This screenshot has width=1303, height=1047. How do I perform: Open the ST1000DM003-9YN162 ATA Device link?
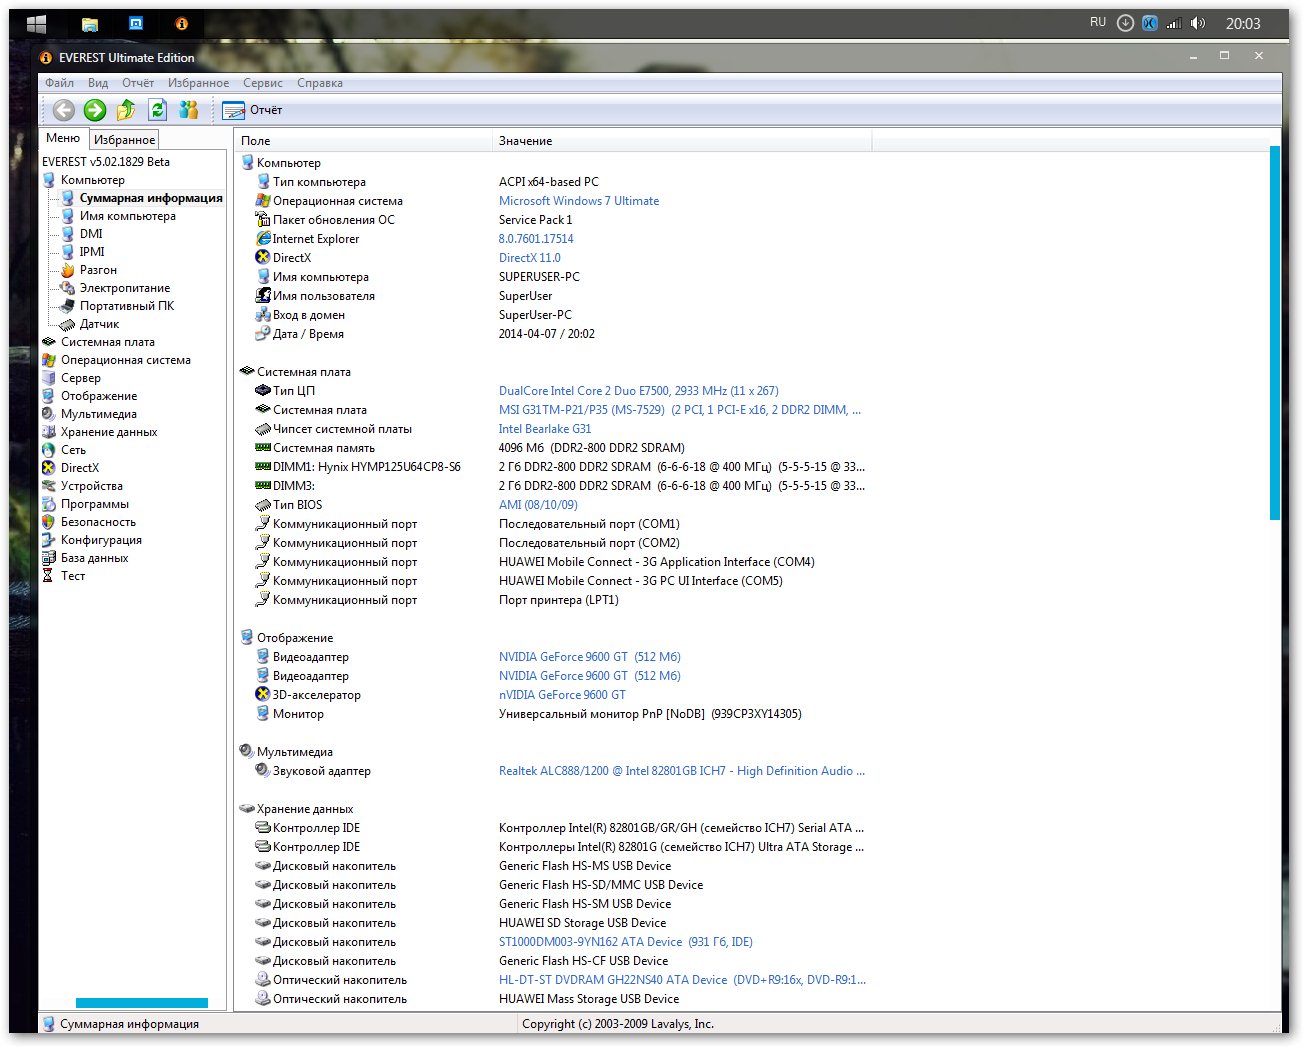(626, 942)
